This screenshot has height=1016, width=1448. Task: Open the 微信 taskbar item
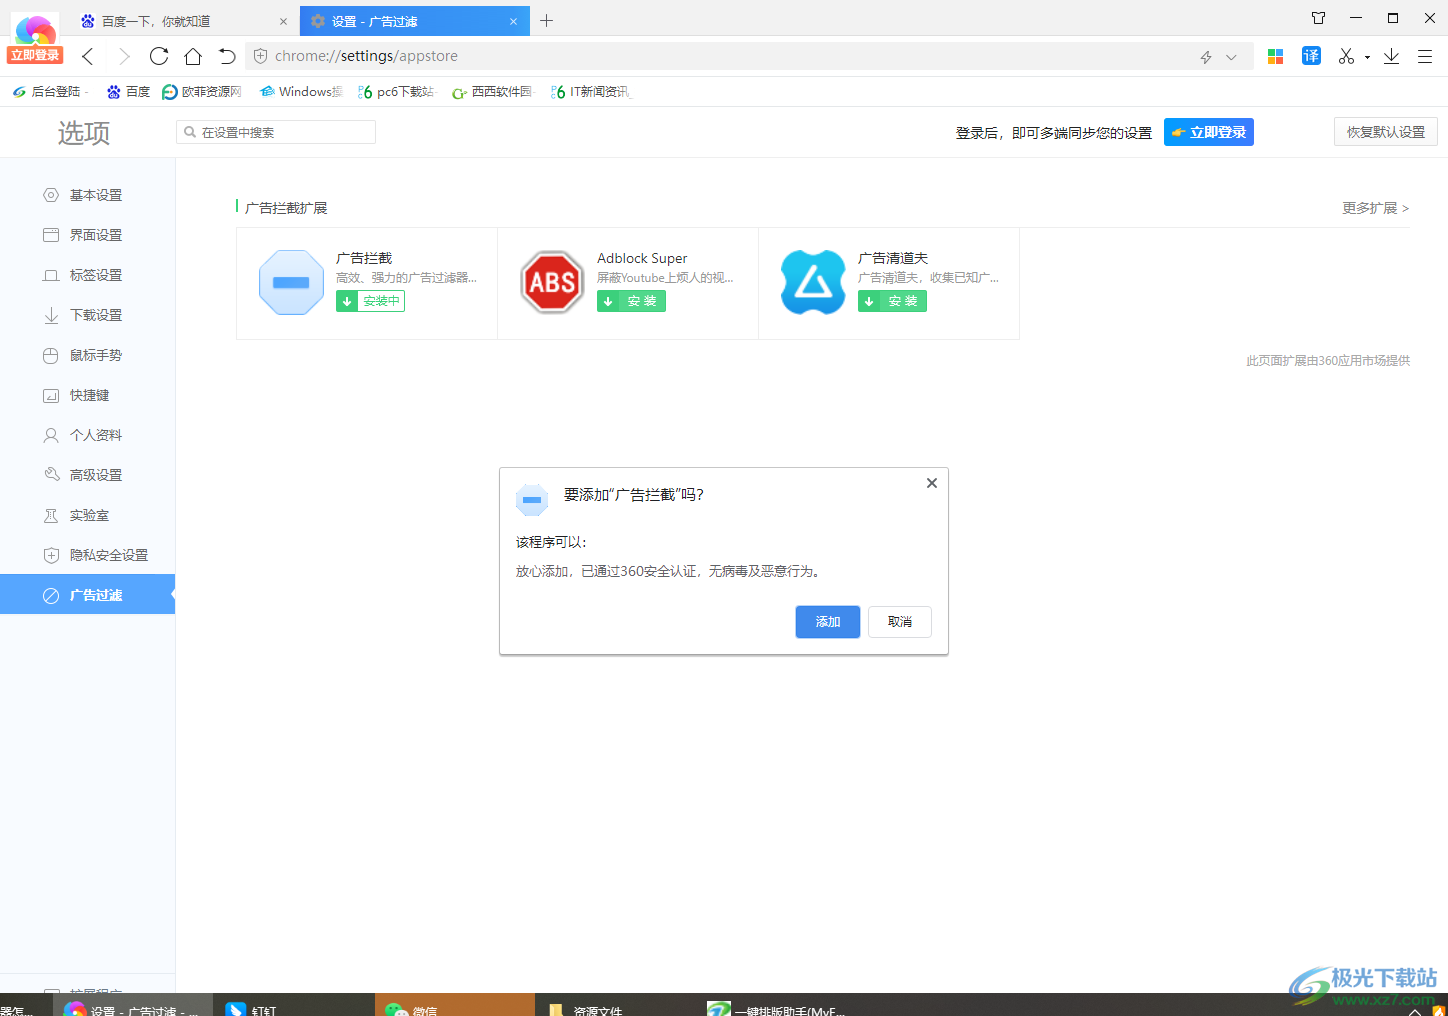click(455, 1006)
